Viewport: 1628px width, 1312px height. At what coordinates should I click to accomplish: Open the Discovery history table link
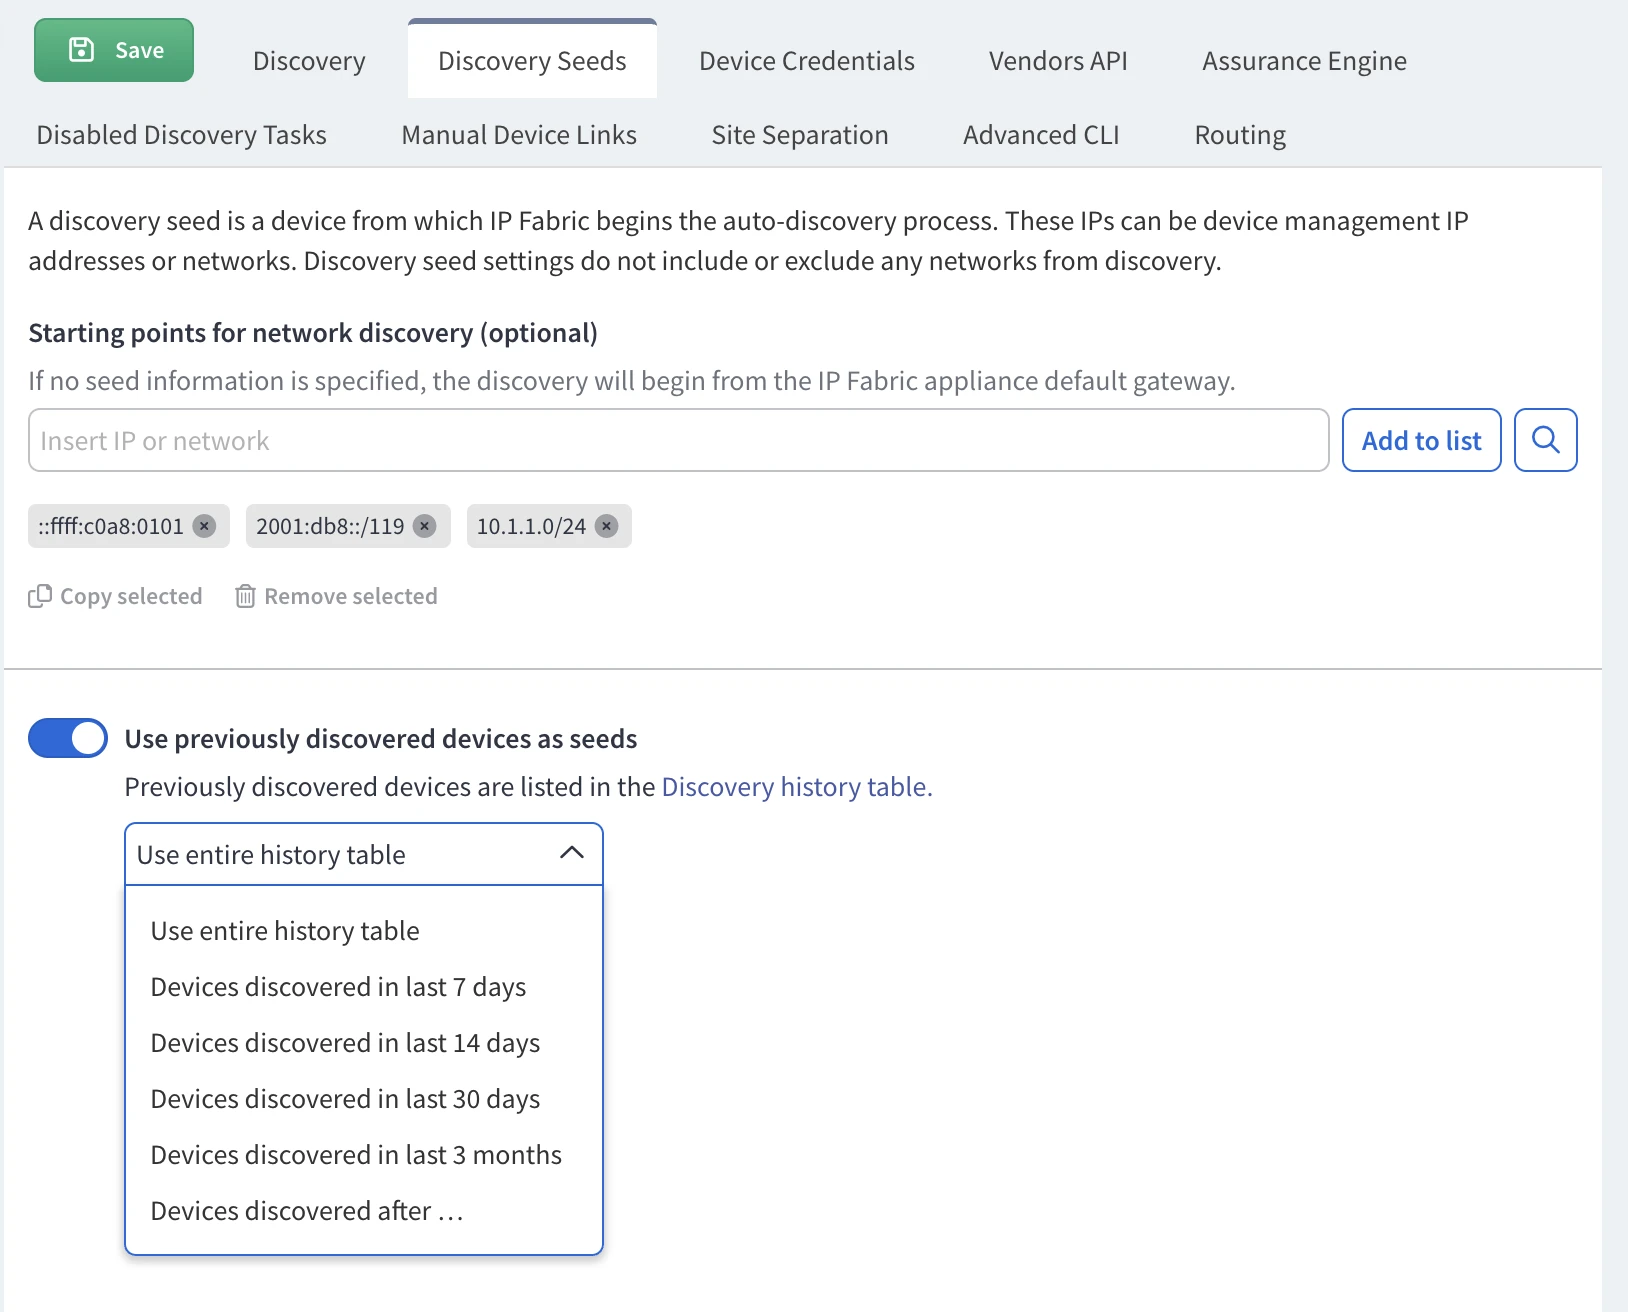click(796, 787)
